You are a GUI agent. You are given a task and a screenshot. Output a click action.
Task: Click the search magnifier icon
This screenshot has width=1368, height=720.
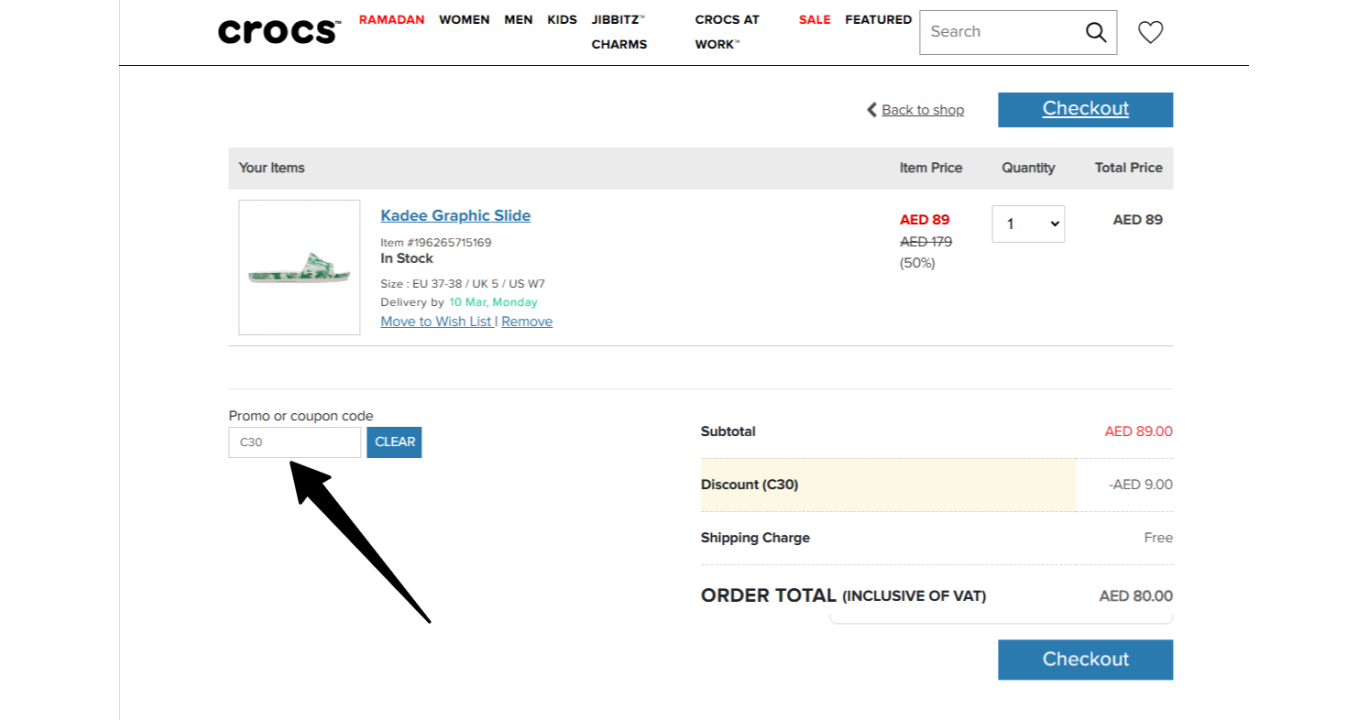[1096, 32]
